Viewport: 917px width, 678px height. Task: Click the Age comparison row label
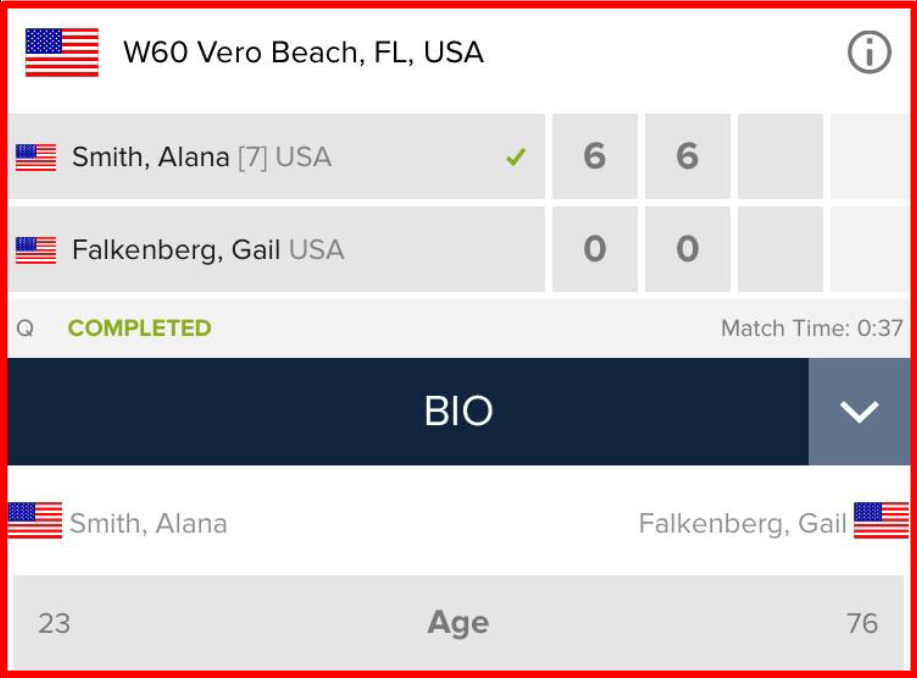pyautogui.click(x=458, y=623)
